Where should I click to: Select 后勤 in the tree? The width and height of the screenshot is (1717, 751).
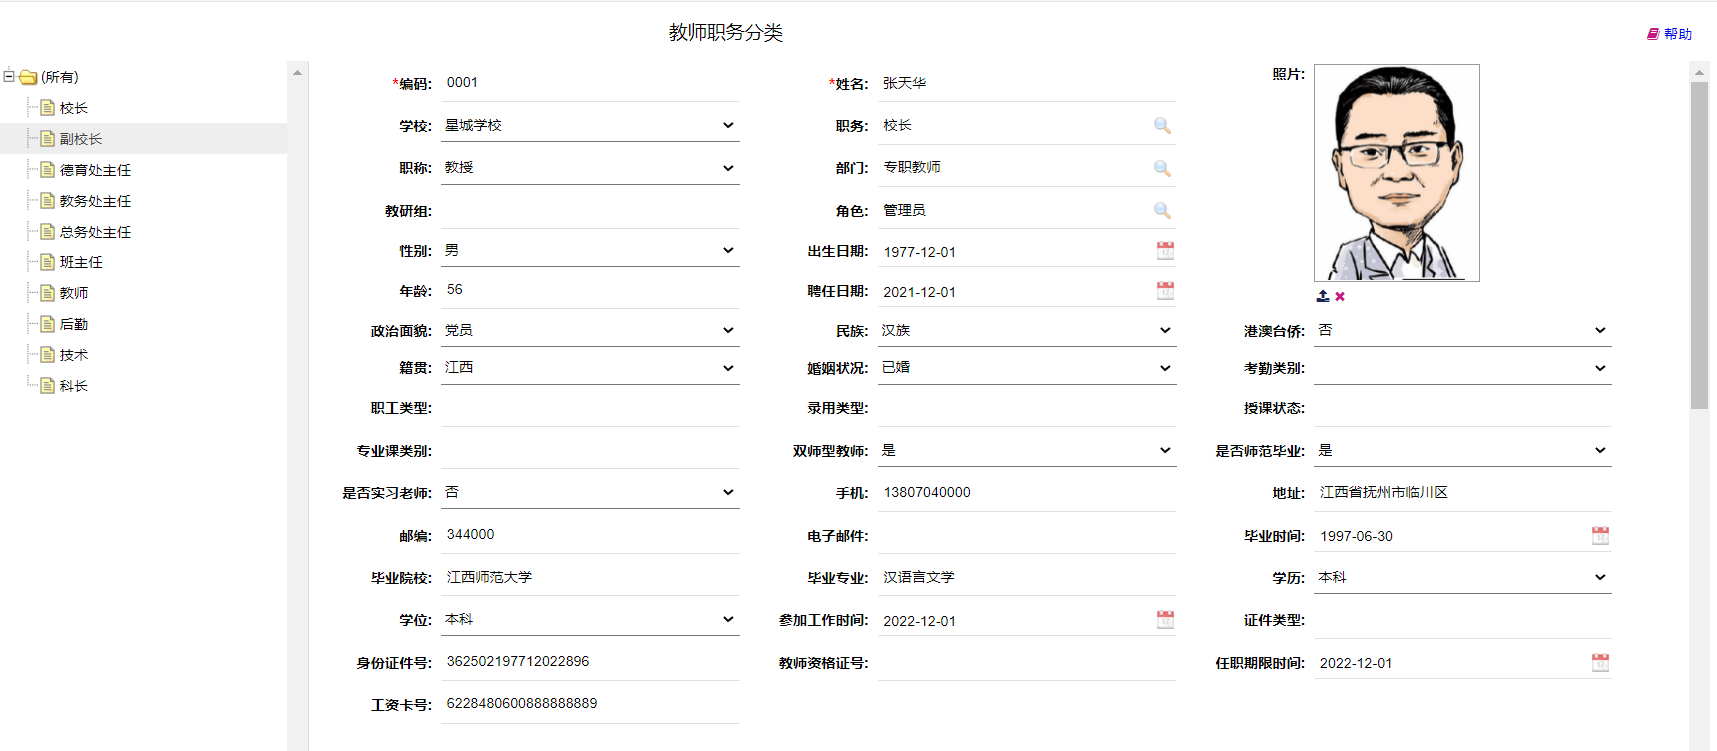(74, 324)
